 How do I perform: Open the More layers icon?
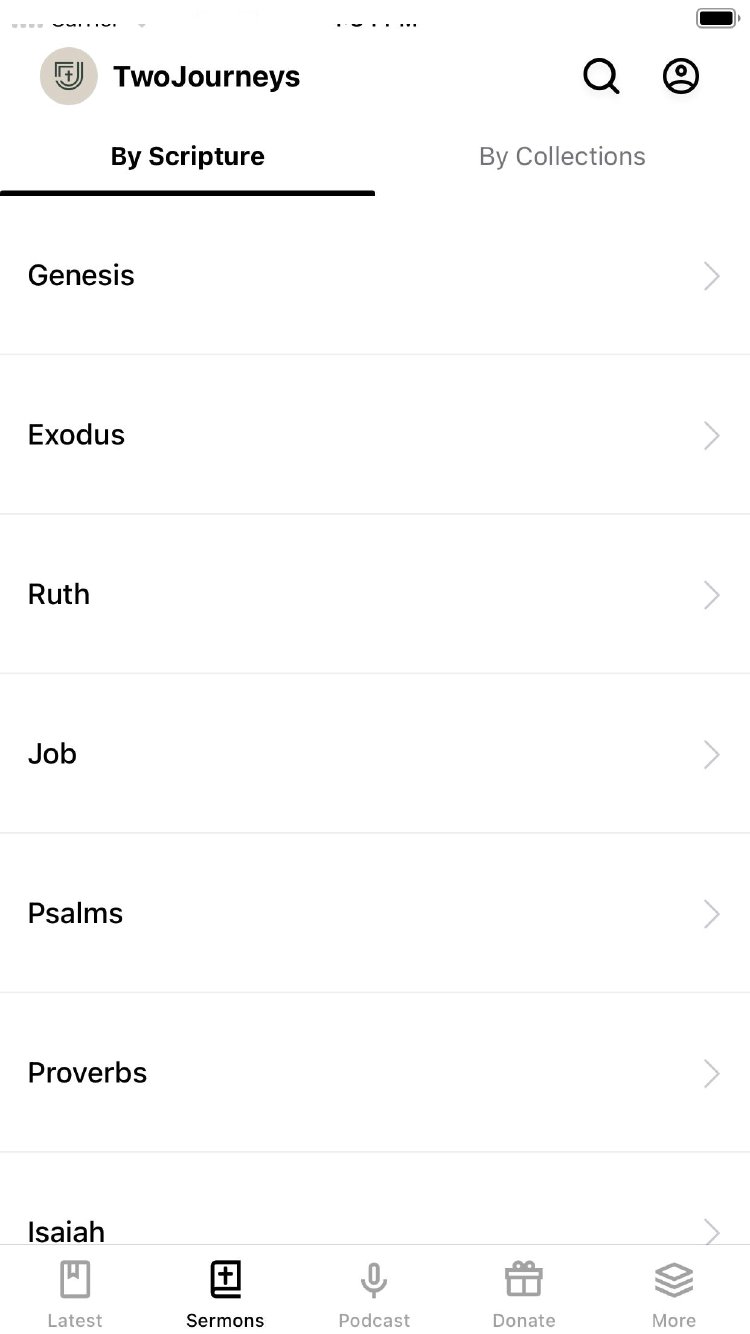674,1280
